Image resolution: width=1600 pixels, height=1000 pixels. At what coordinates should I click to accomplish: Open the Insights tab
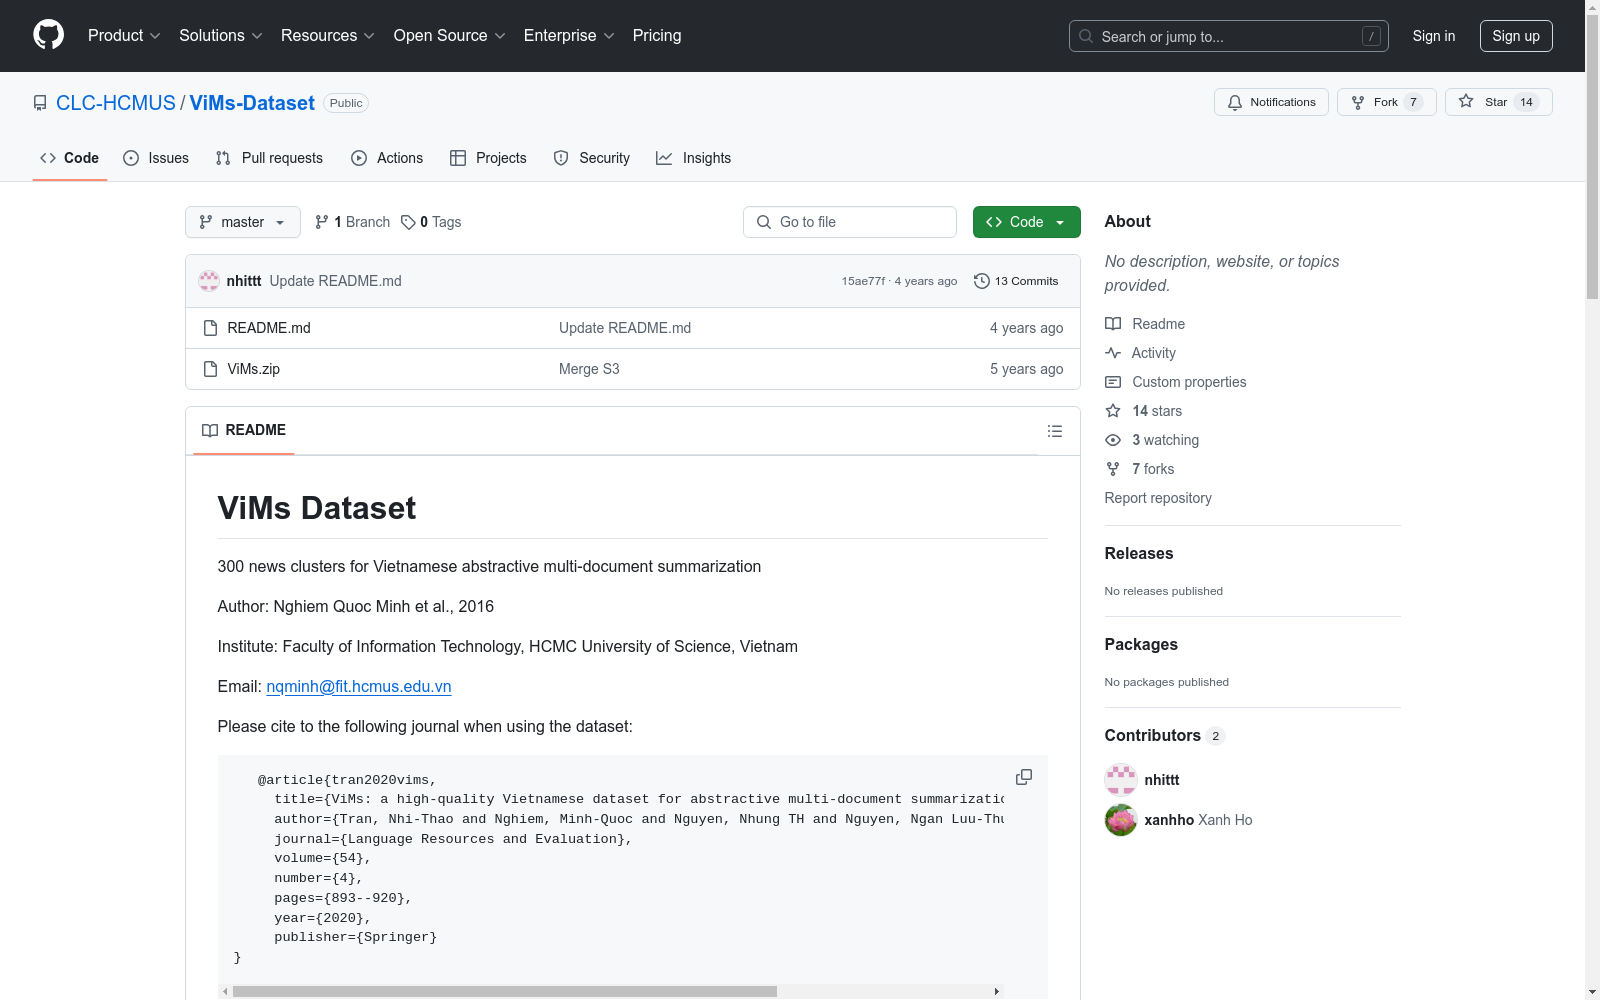pyautogui.click(x=693, y=158)
